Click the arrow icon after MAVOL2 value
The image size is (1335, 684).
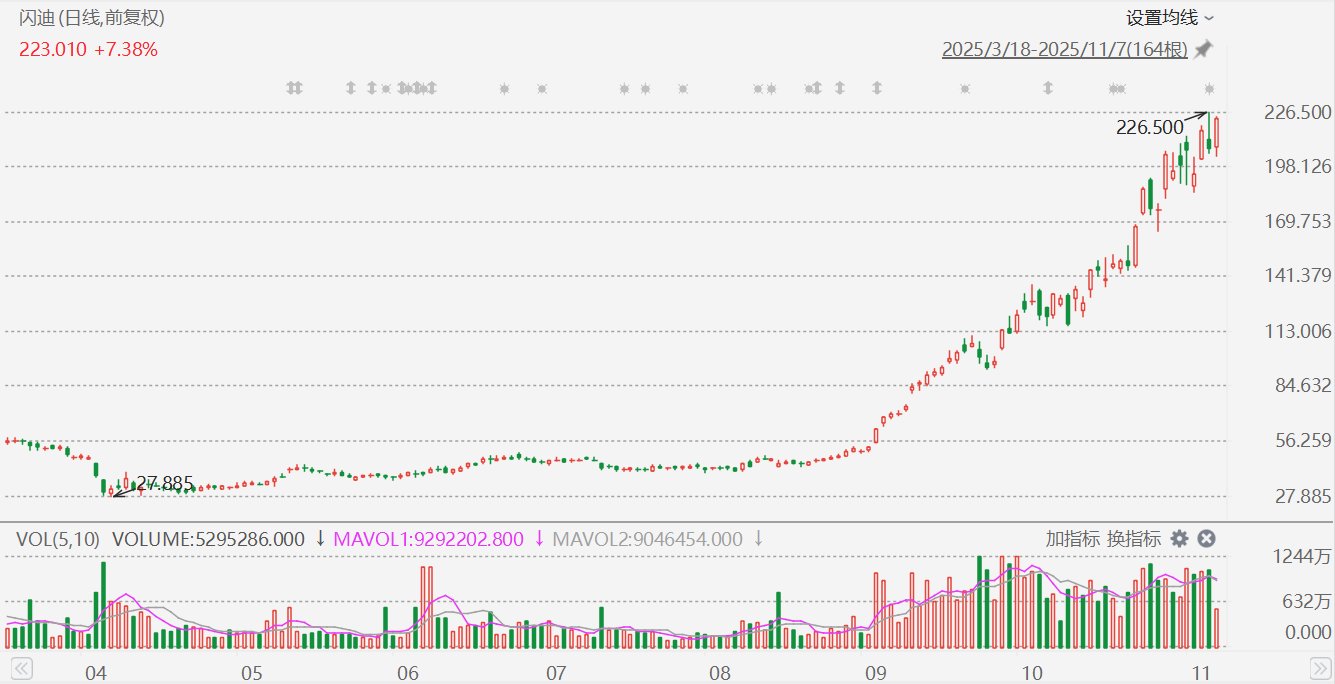(x=758, y=539)
